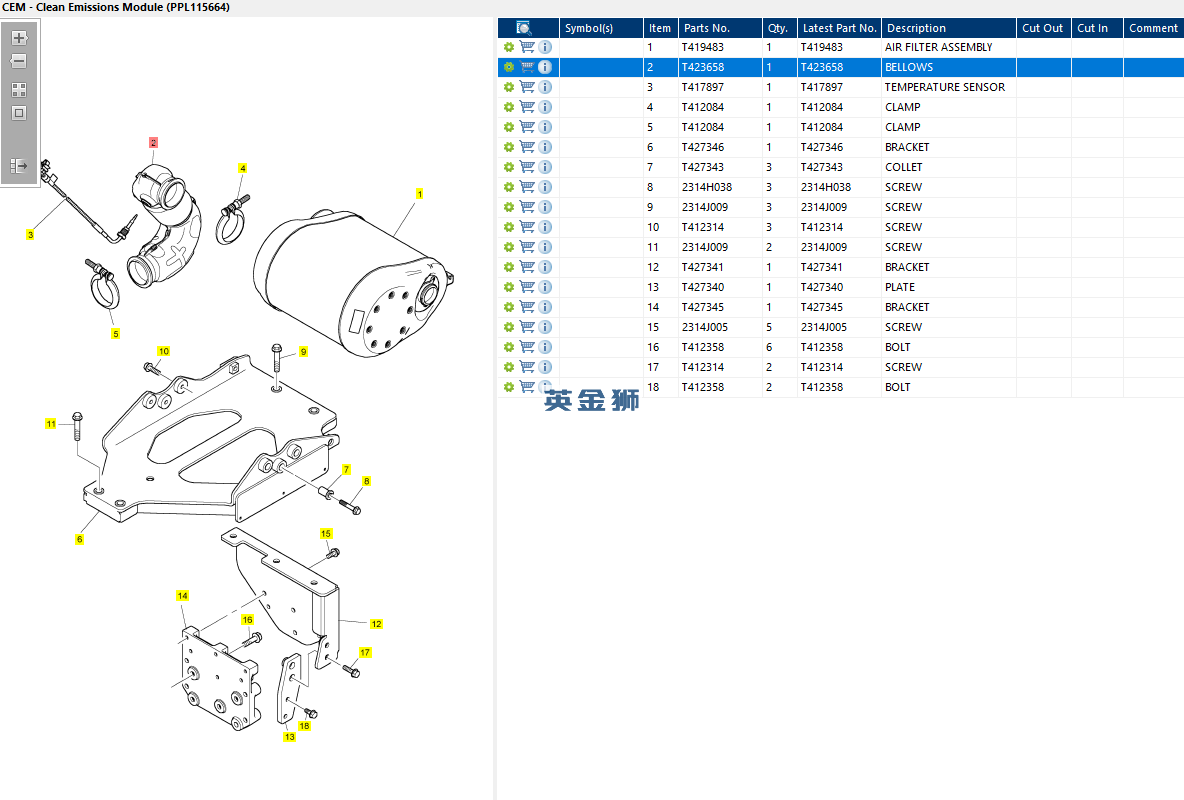Open info for the BELLOWS row

(x=545, y=67)
